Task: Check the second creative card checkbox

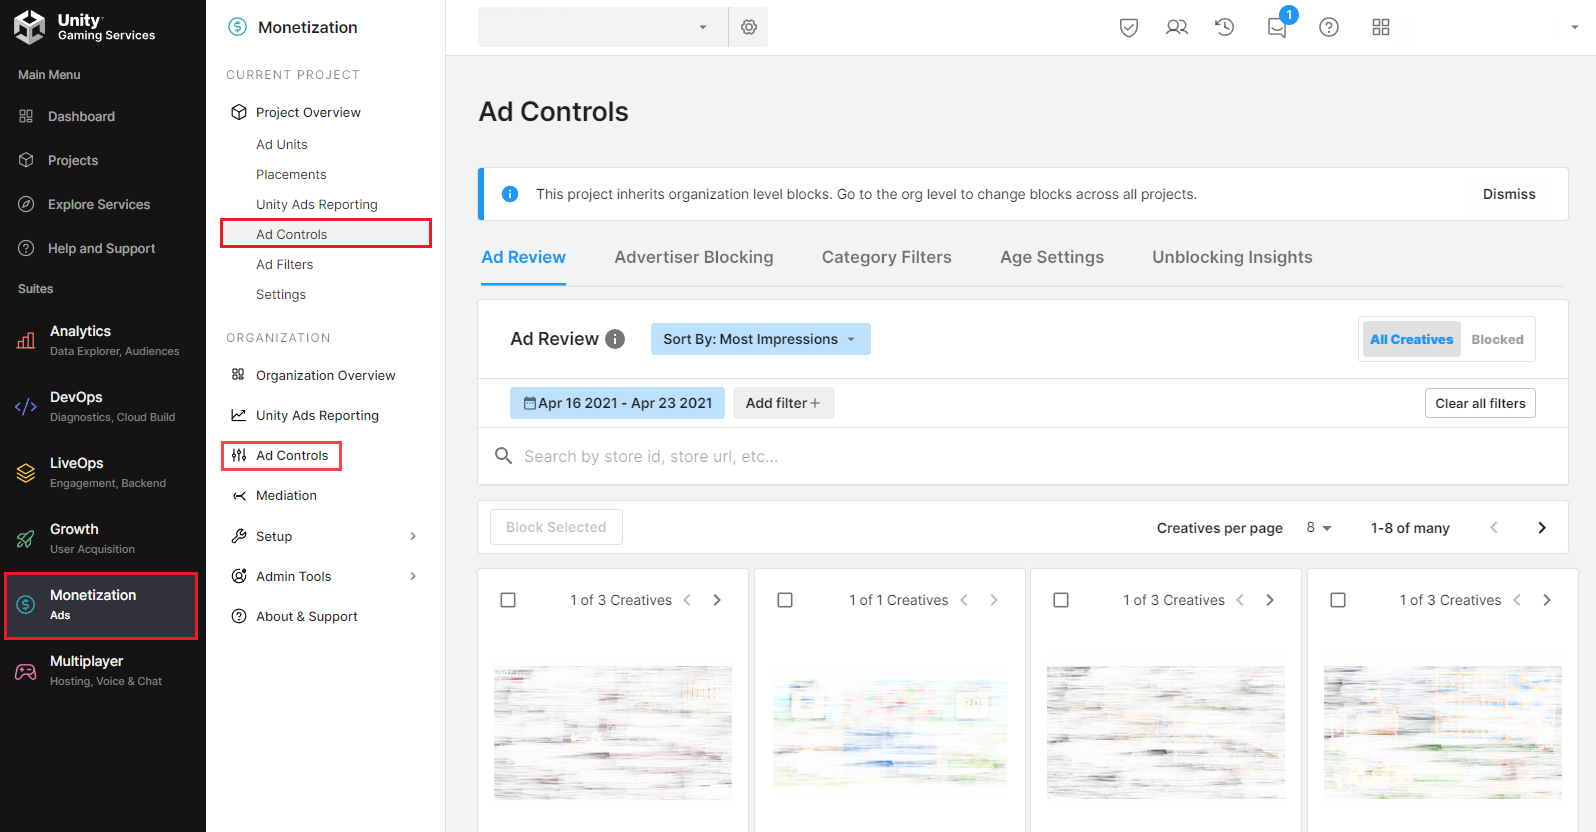Action: [785, 600]
